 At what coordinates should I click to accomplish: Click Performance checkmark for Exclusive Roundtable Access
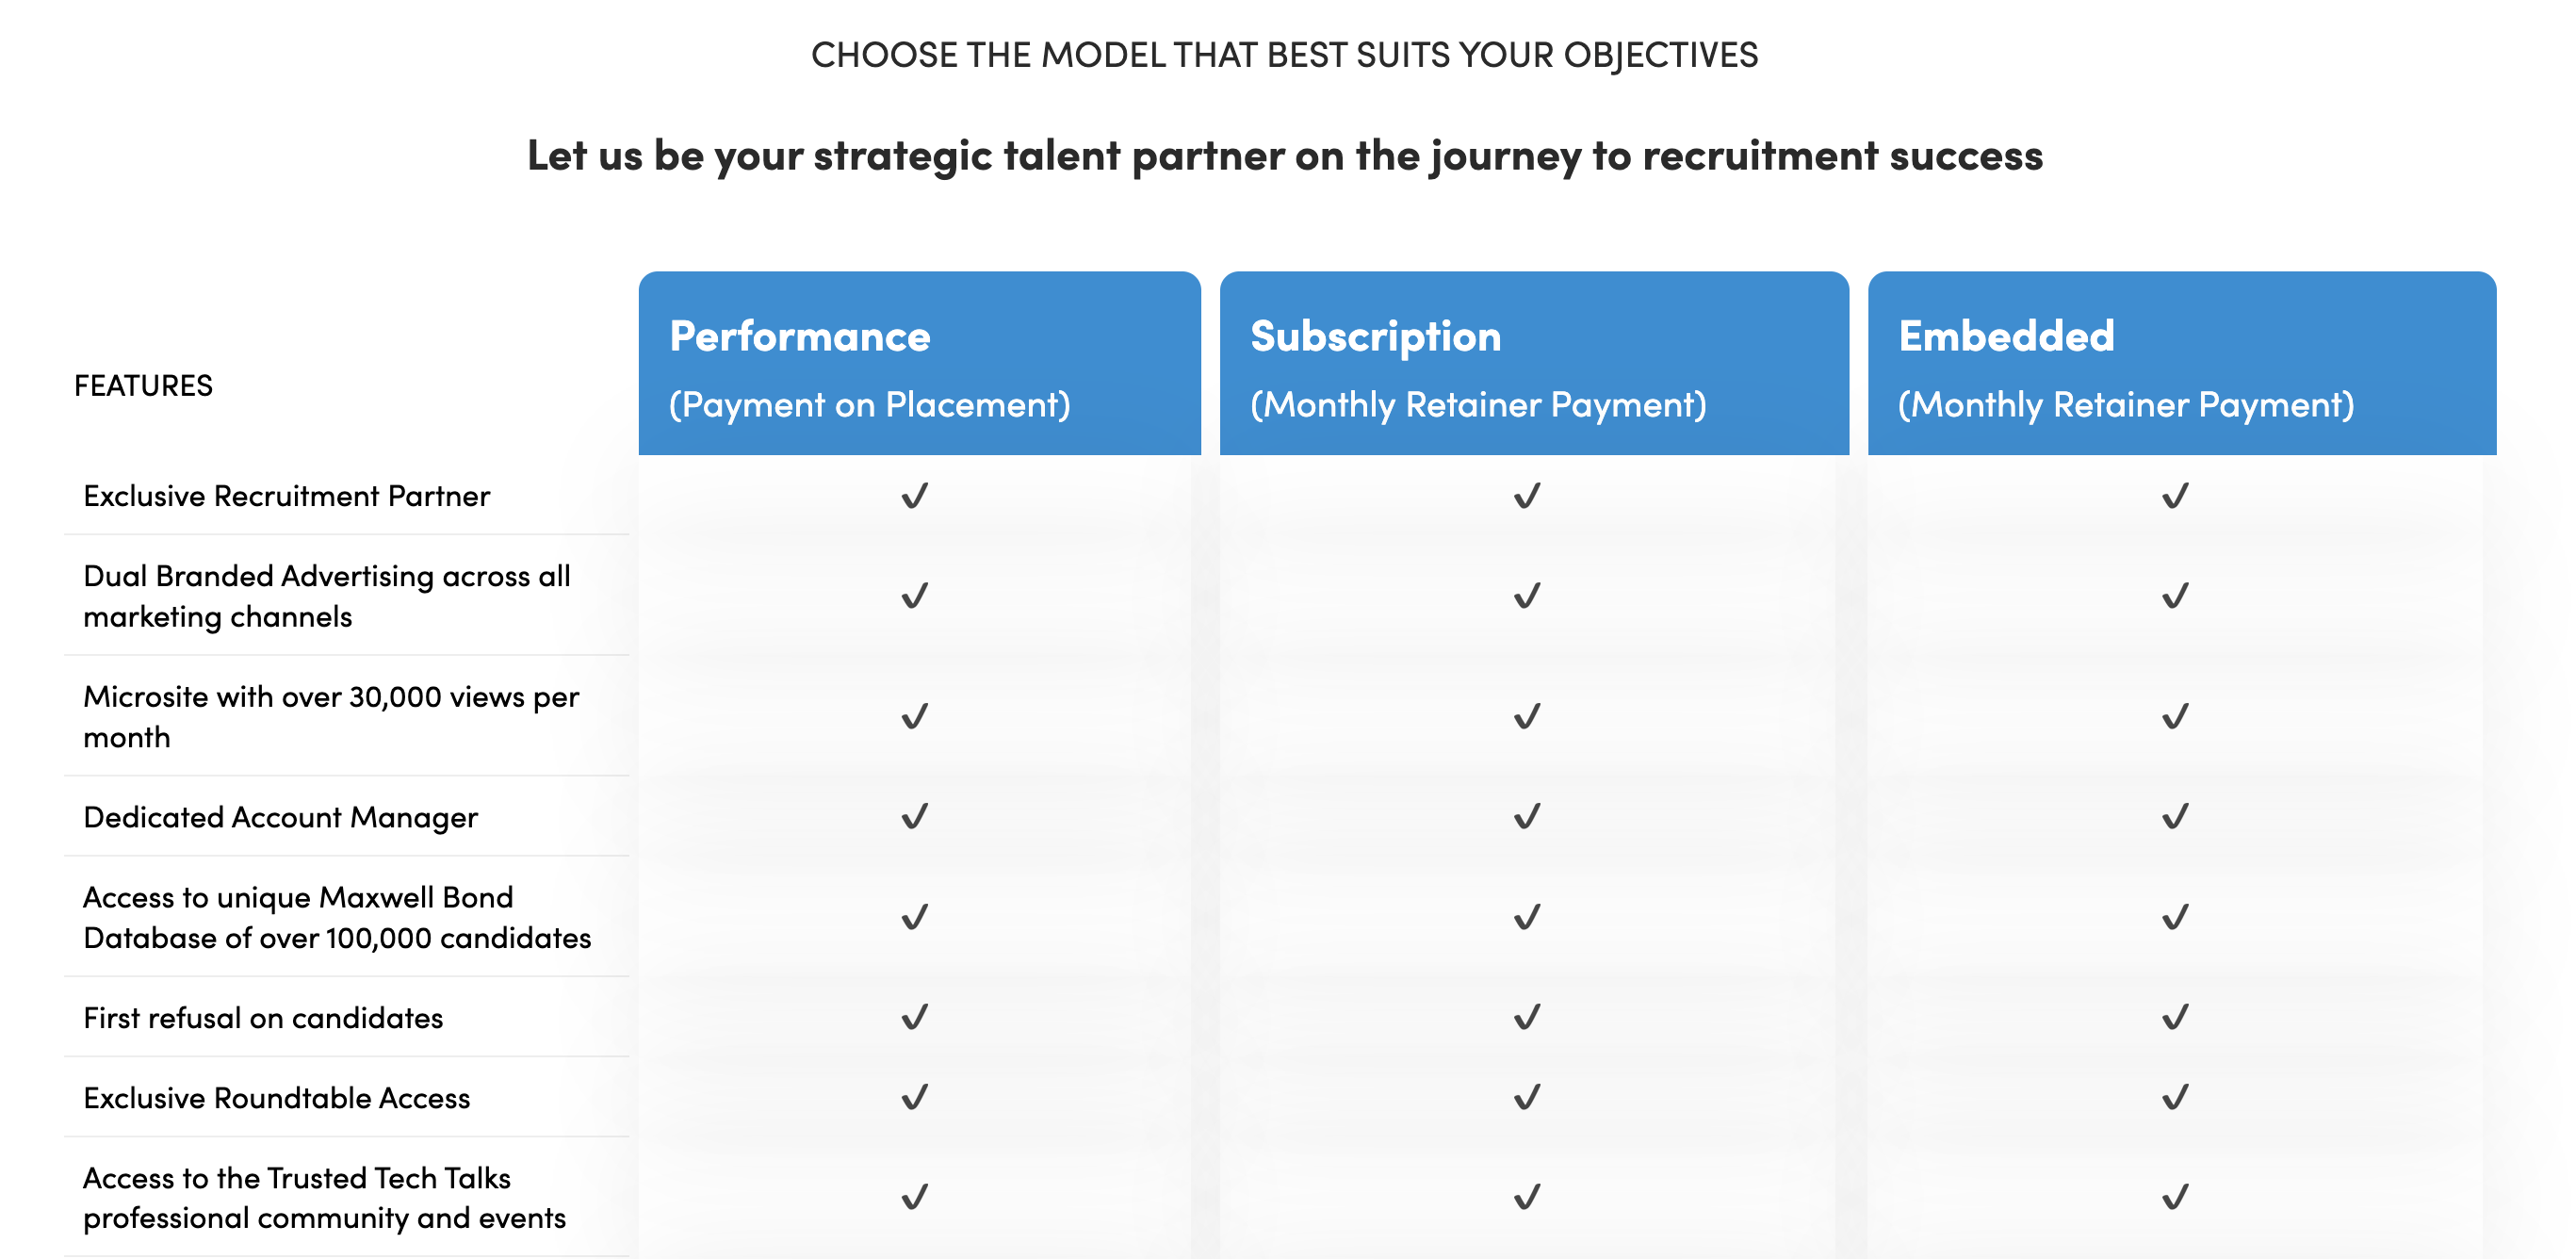[x=915, y=1098]
